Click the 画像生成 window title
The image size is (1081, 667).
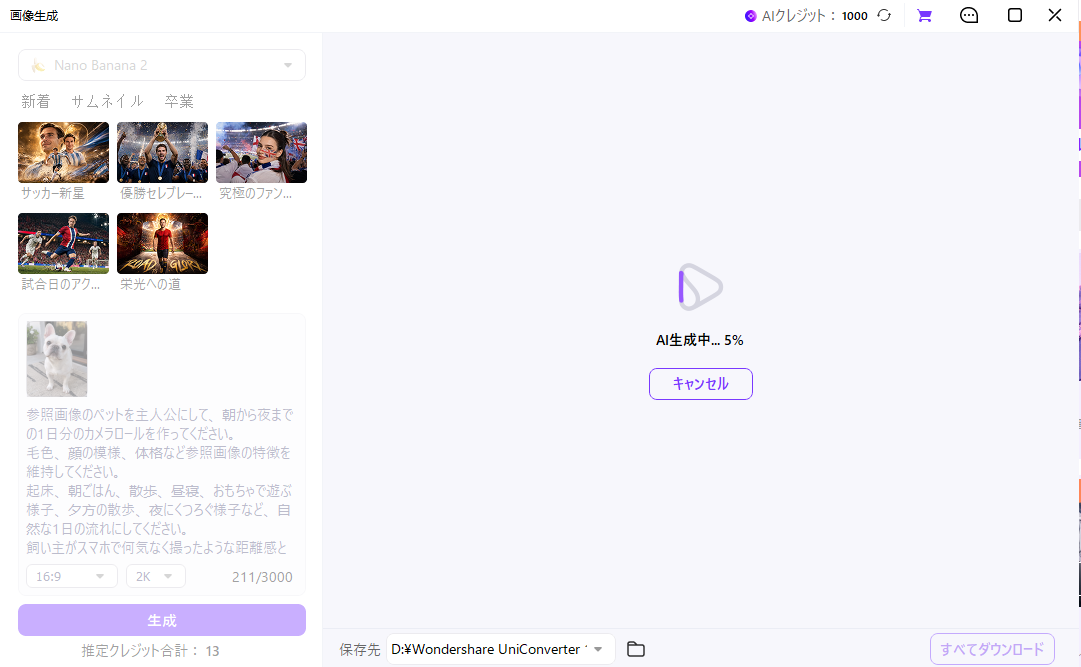coord(34,16)
